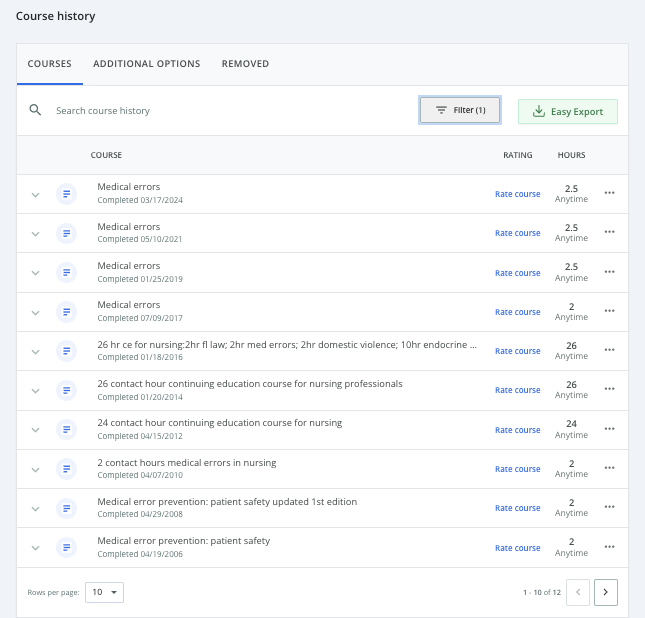The height and width of the screenshot is (618, 645).
Task: Switch to the Removed tab
Action: [245, 64]
